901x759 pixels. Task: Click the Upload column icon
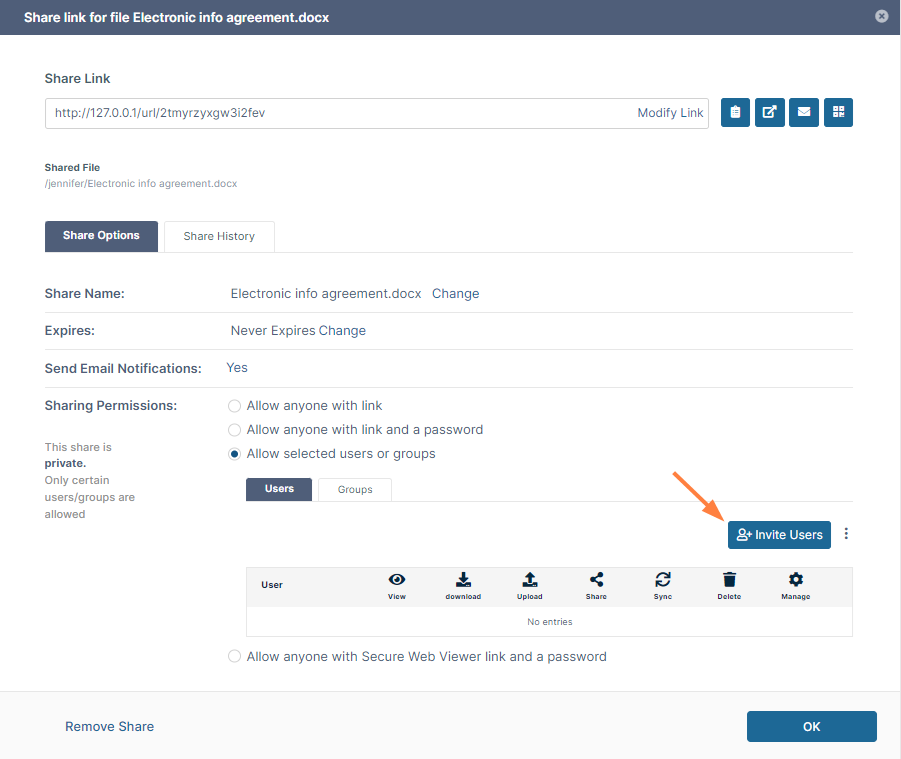click(530, 580)
